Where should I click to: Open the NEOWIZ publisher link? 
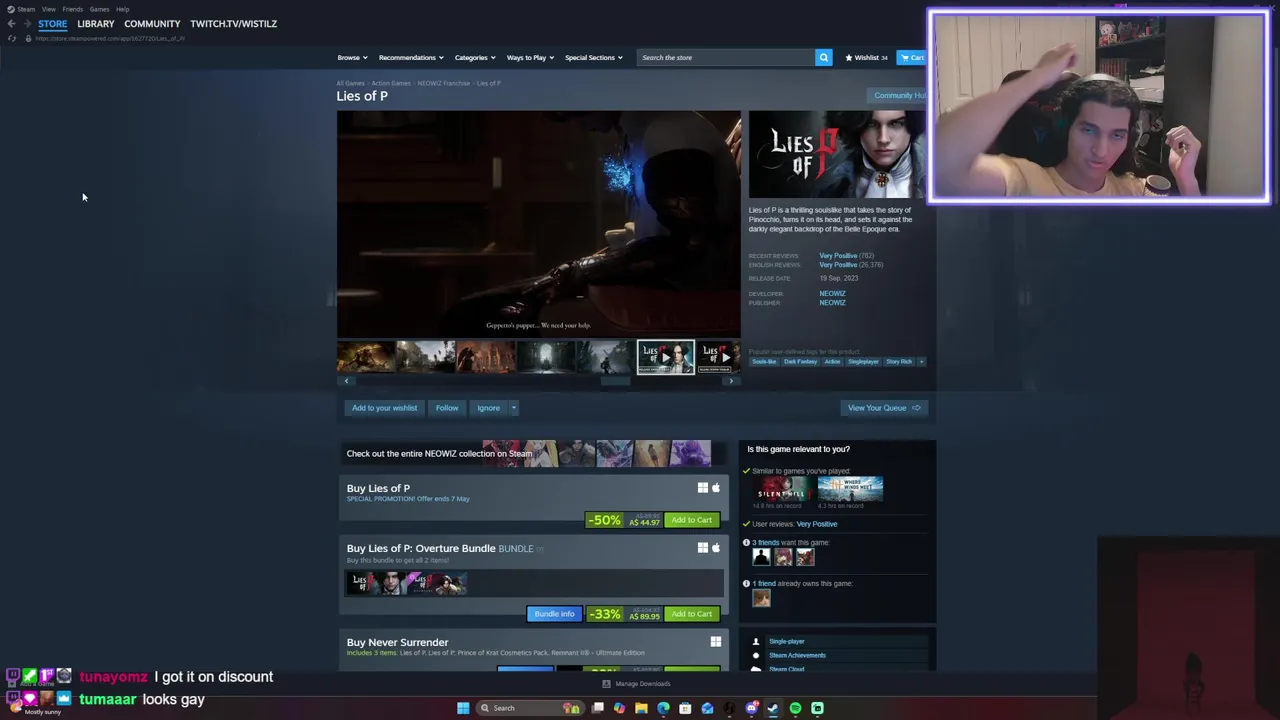(832, 302)
